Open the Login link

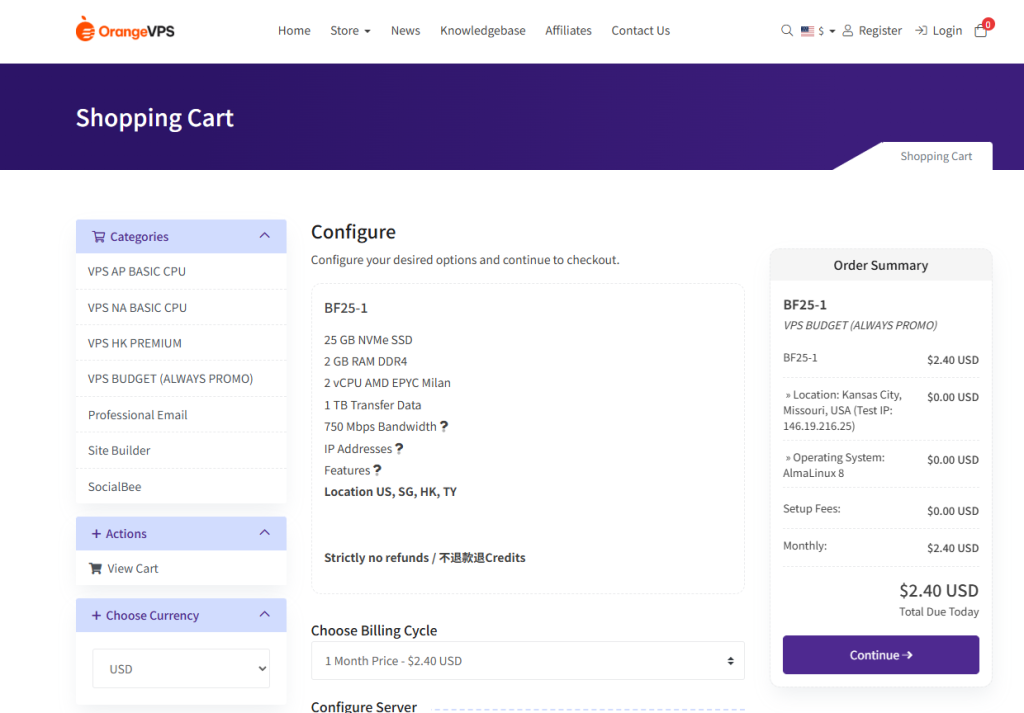tap(939, 31)
